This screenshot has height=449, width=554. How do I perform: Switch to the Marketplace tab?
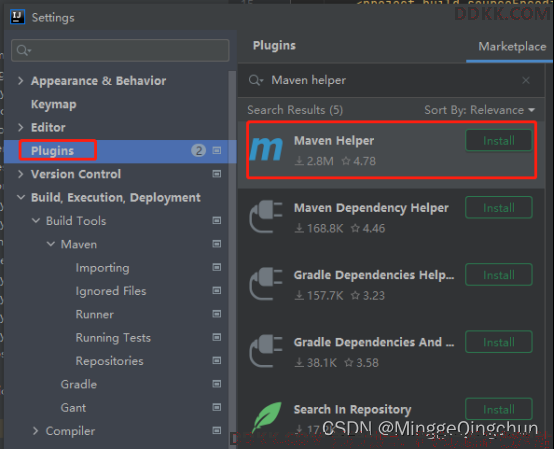click(512, 47)
